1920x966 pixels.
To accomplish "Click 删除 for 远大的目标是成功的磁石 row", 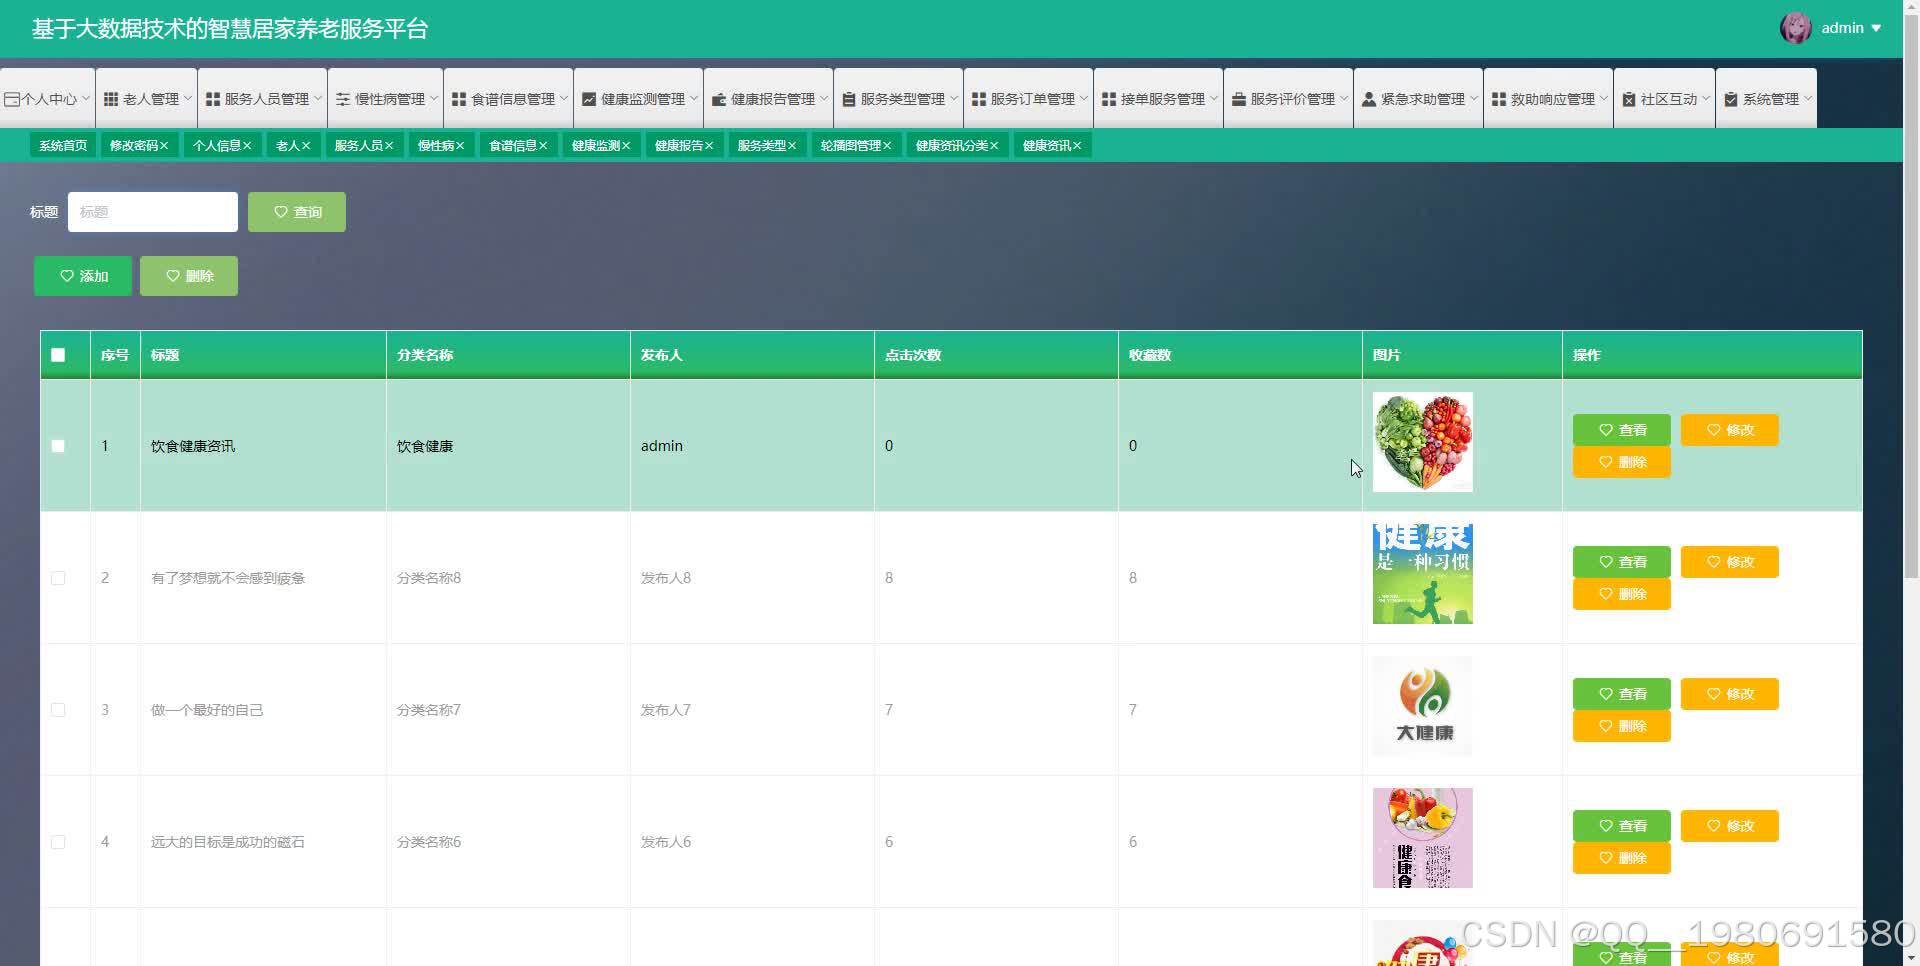I will tap(1622, 858).
